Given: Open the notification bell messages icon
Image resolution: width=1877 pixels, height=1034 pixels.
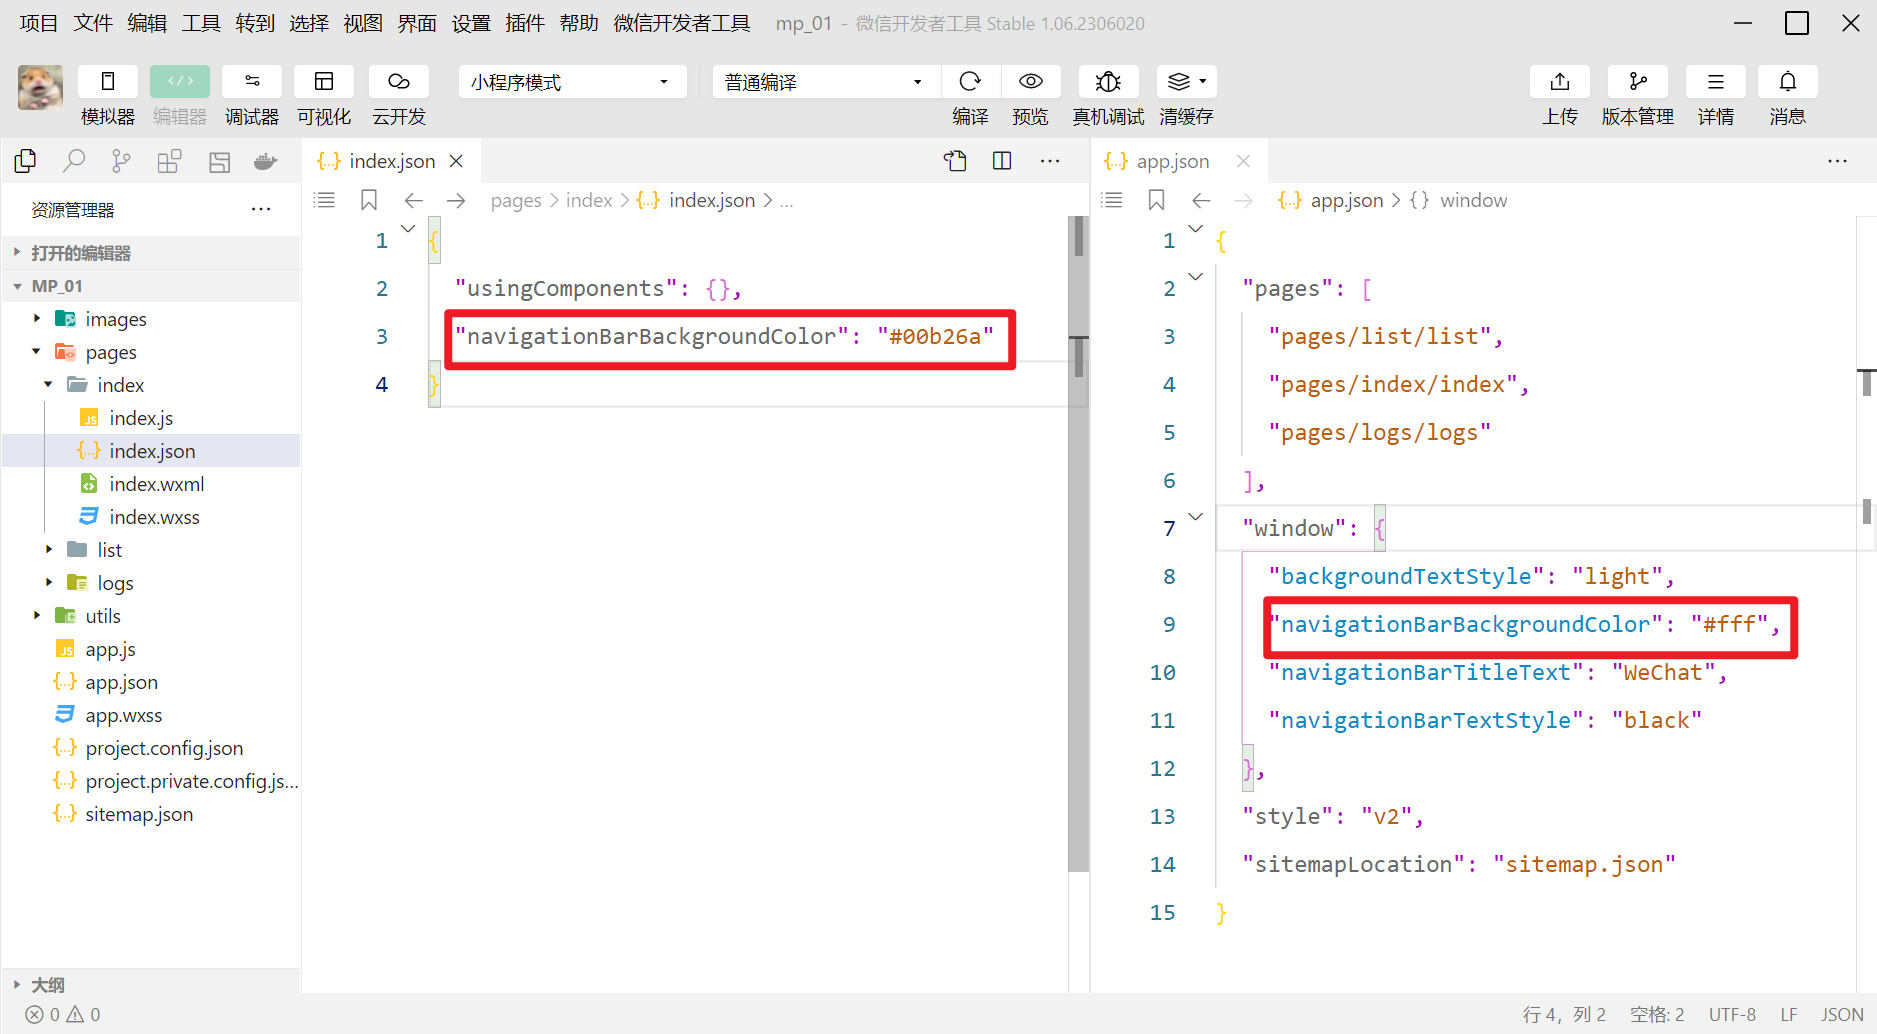Looking at the screenshot, I should [x=1787, y=82].
